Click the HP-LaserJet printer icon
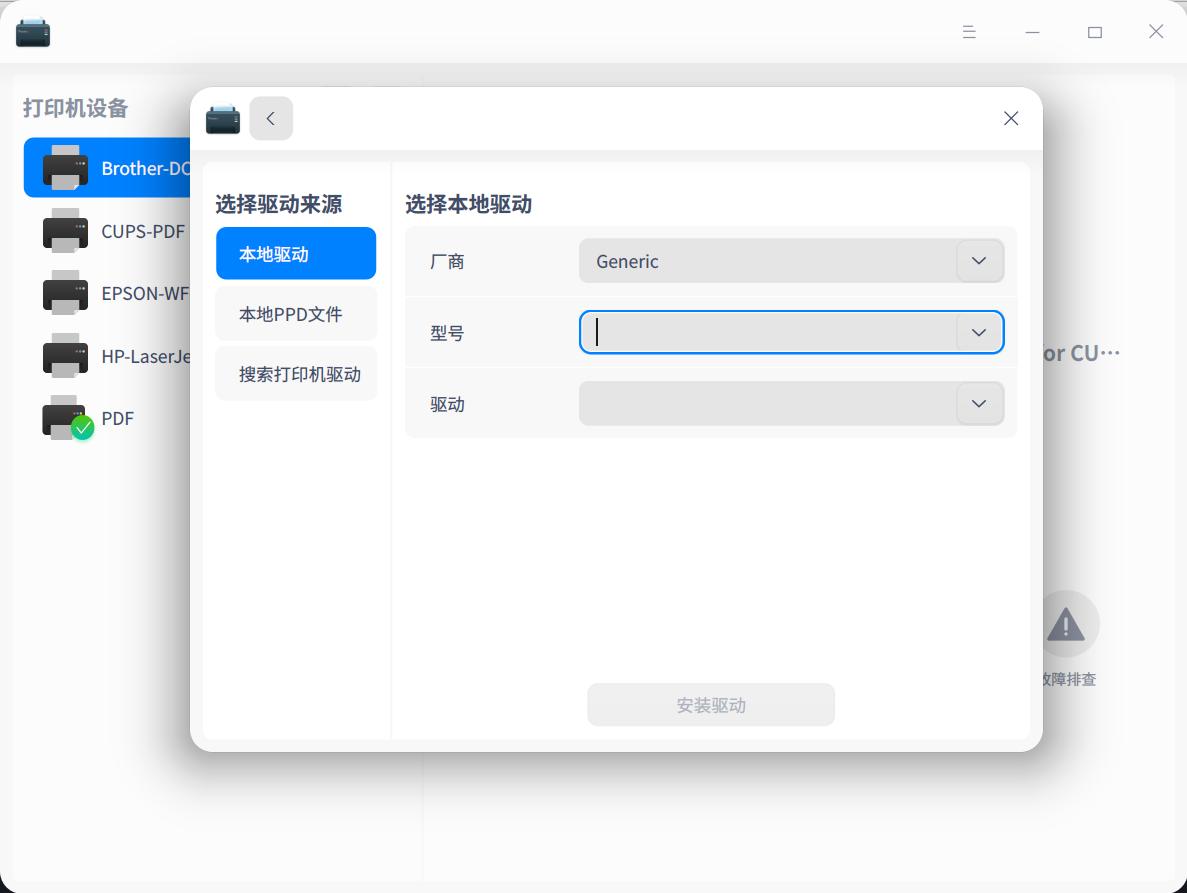 pyautogui.click(x=66, y=356)
